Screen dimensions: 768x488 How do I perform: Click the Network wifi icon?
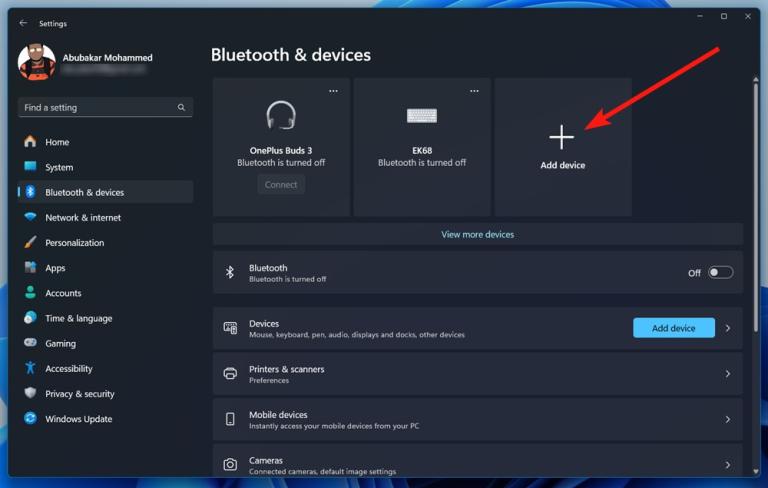coord(30,217)
